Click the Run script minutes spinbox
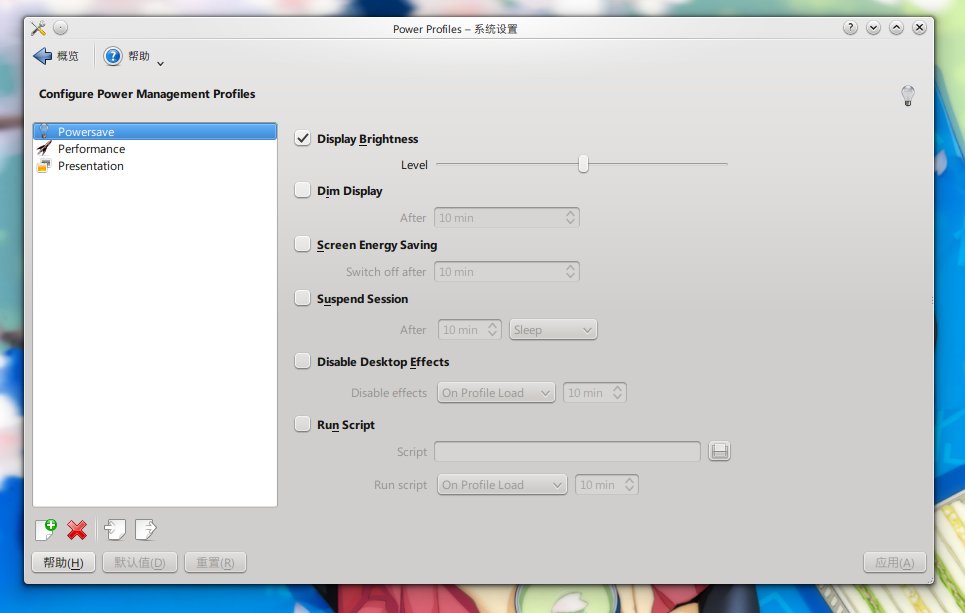Viewport: 965px width, 613px height. click(607, 484)
